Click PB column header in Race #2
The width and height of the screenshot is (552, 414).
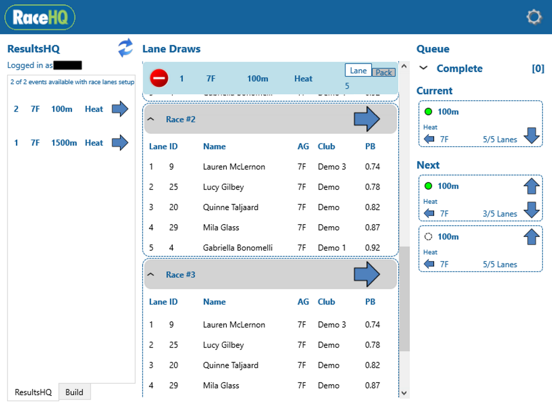370,146
